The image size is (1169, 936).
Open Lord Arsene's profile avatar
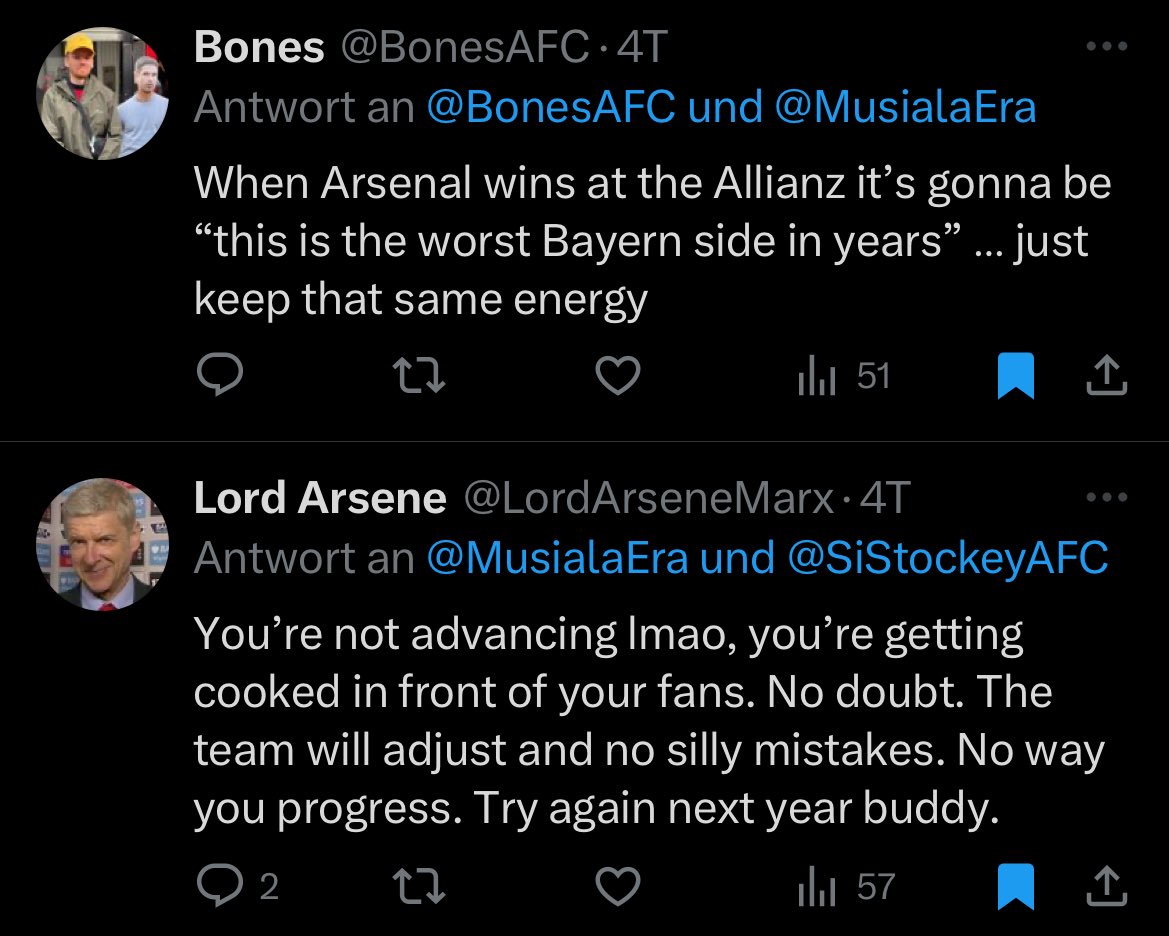103,545
